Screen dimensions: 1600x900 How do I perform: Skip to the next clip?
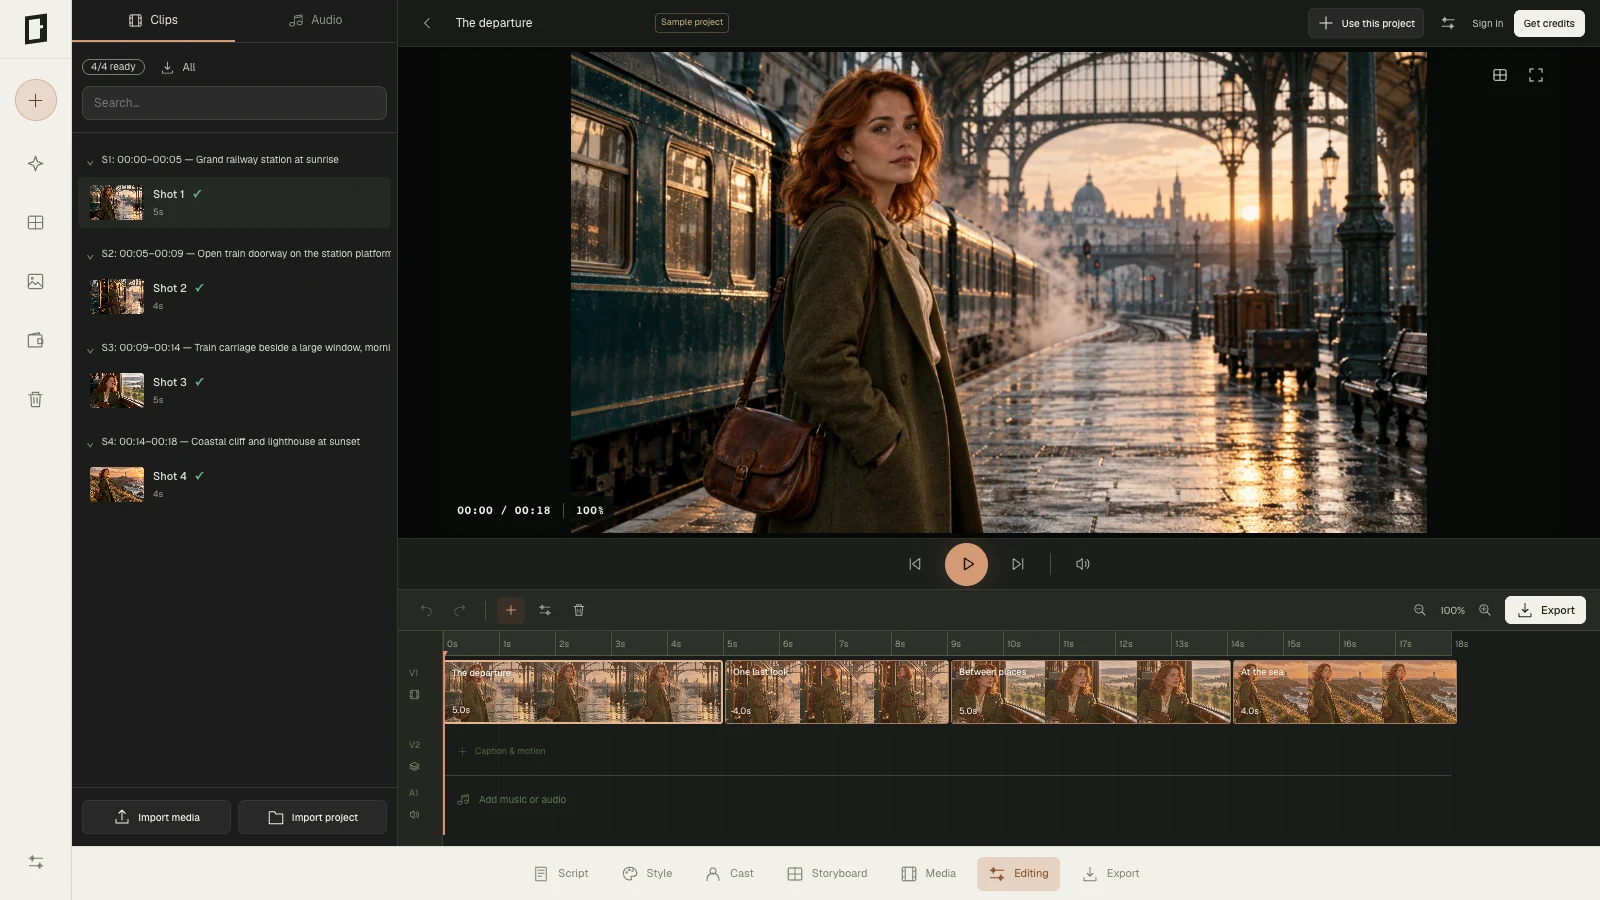(1018, 564)
